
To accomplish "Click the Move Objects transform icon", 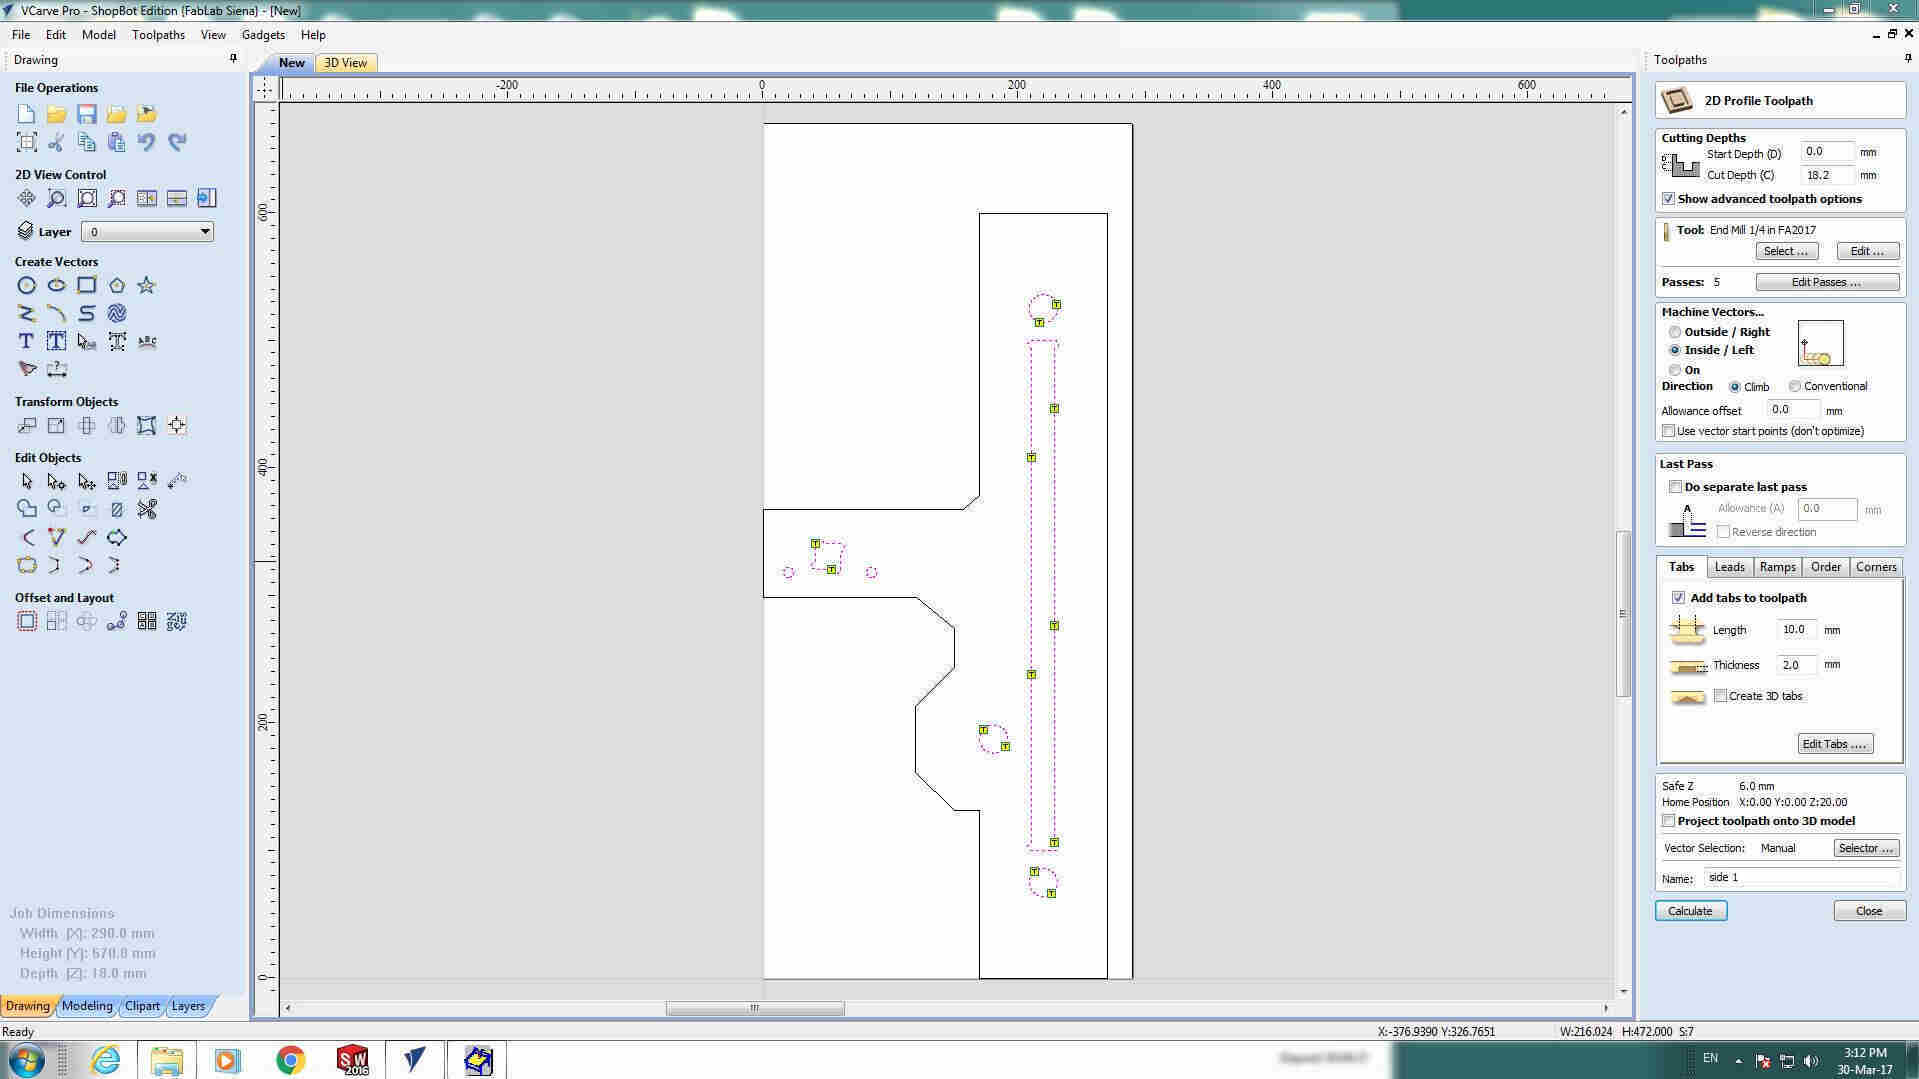I will (27, 426).
